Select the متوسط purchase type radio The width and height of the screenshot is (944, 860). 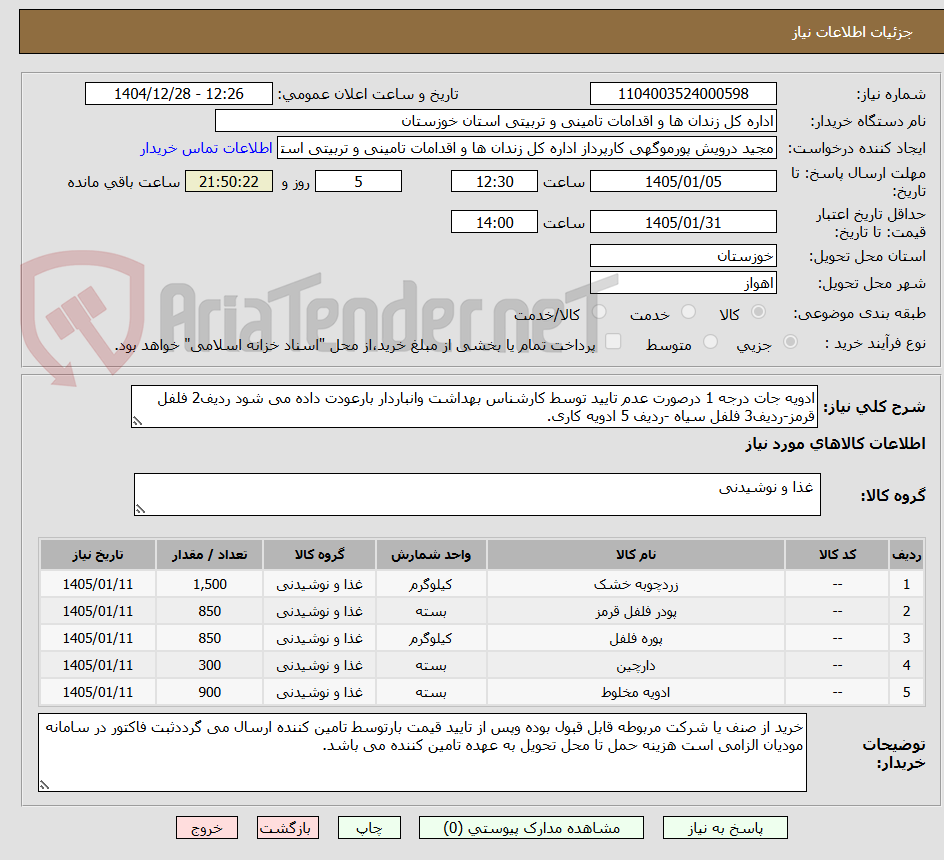pos(710,342)
